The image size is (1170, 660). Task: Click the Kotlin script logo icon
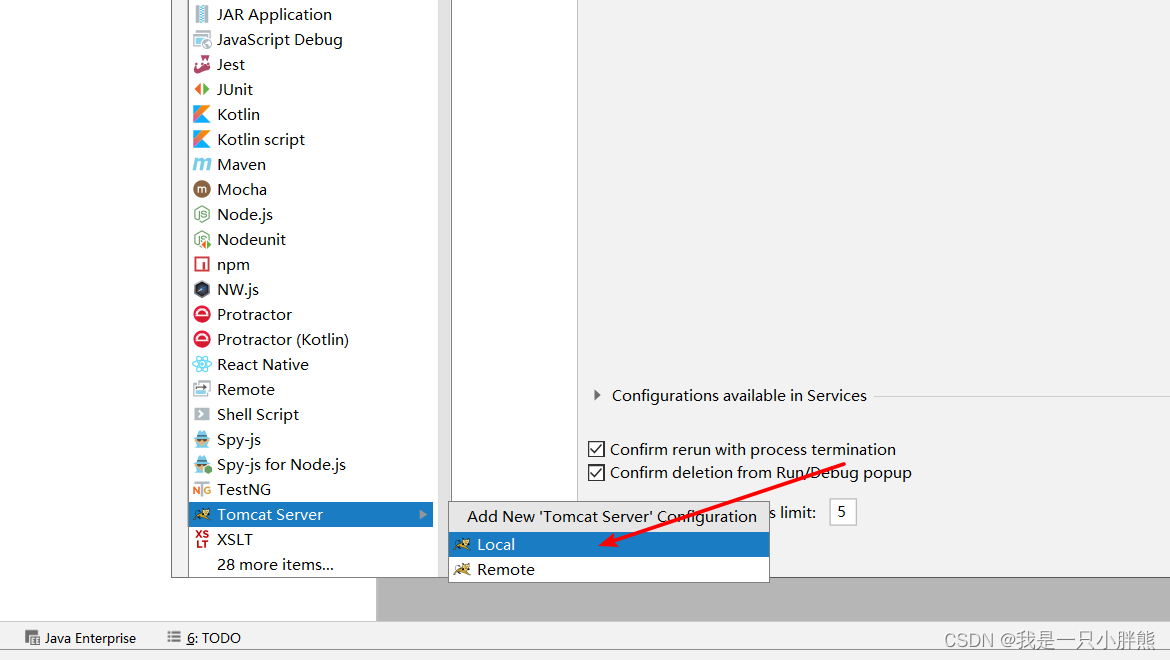(x=201, y=139)
